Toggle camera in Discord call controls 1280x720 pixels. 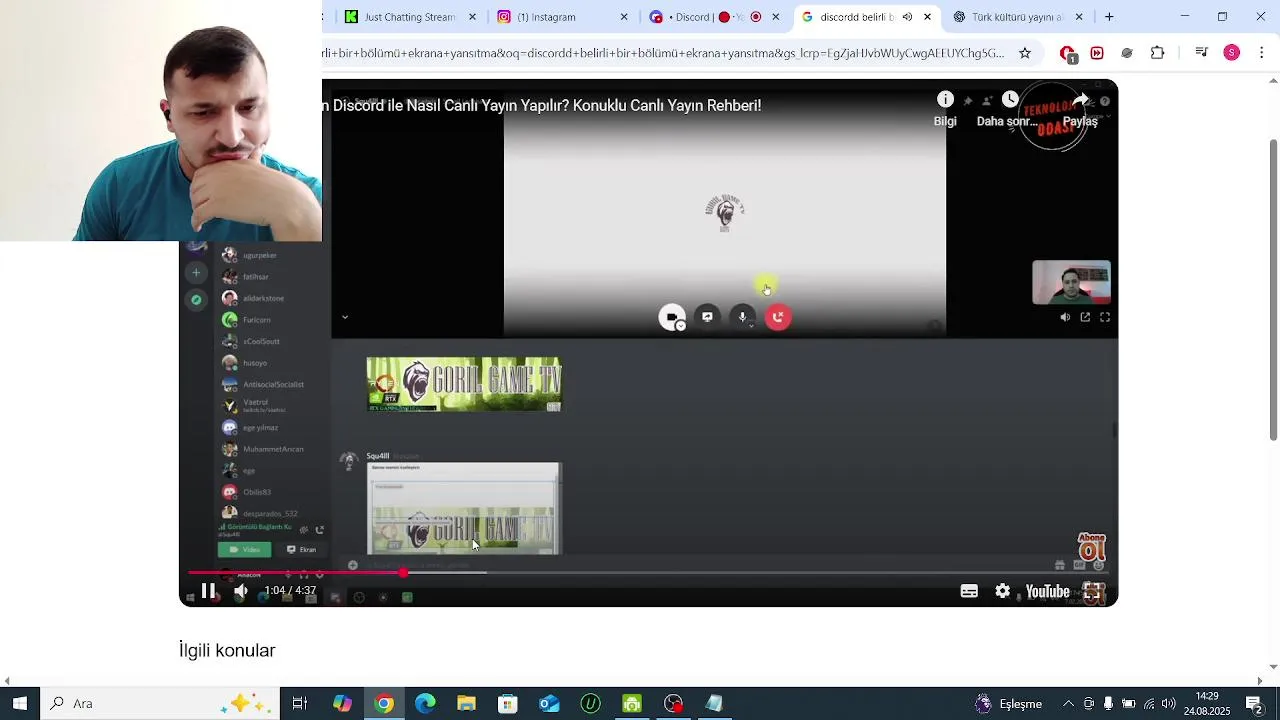(x=672, y=317)
